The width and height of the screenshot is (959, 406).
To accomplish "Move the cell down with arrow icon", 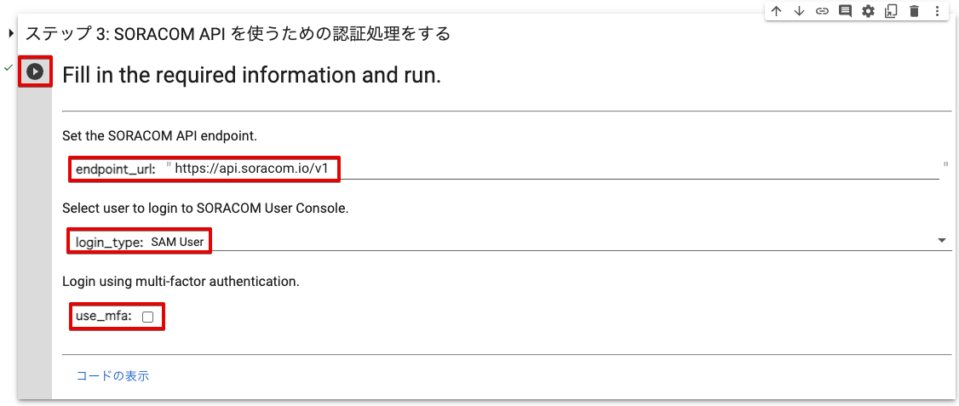I will (x=799, y=12).
